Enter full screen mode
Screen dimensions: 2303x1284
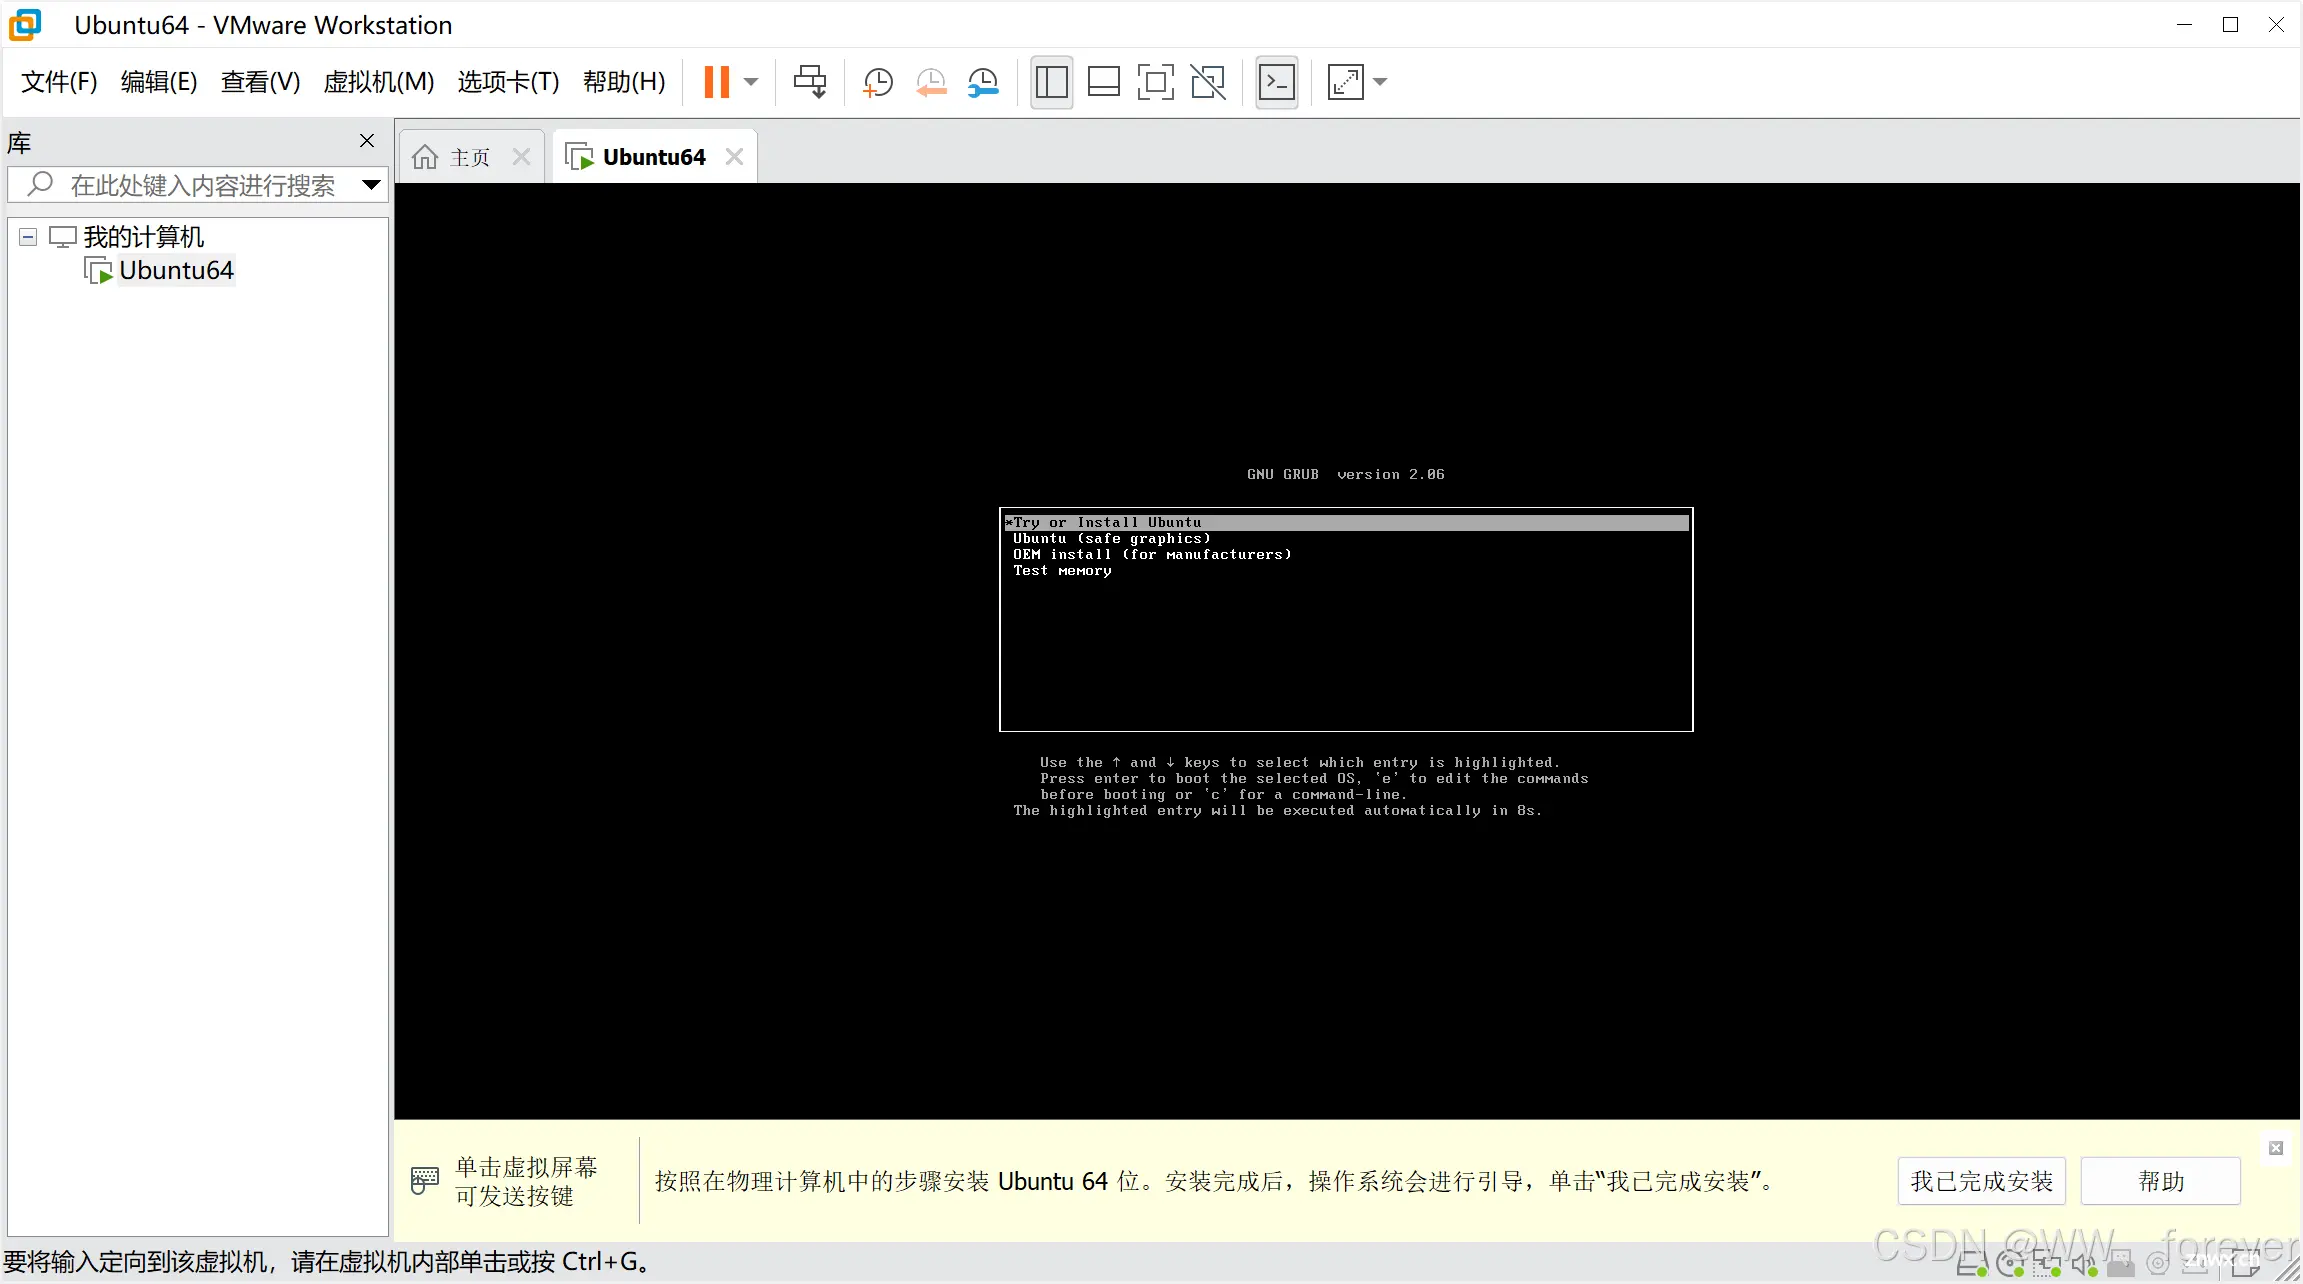point(1155,82)
